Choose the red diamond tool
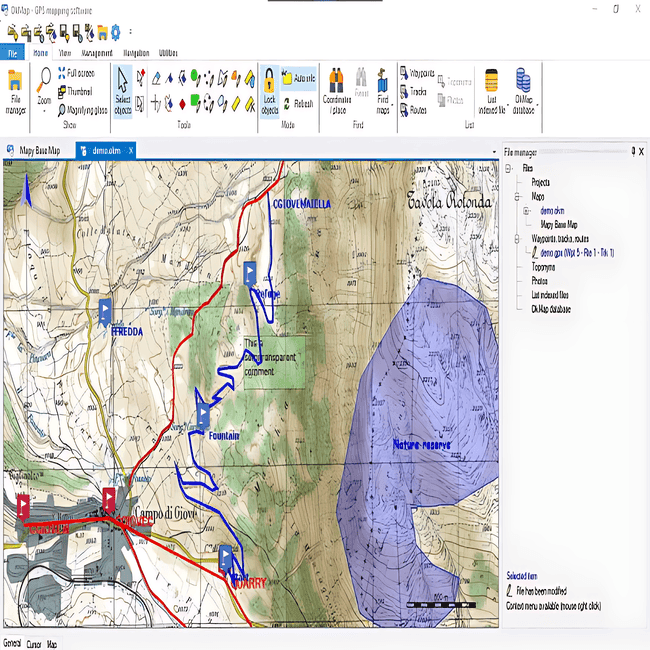 (182, 104)
